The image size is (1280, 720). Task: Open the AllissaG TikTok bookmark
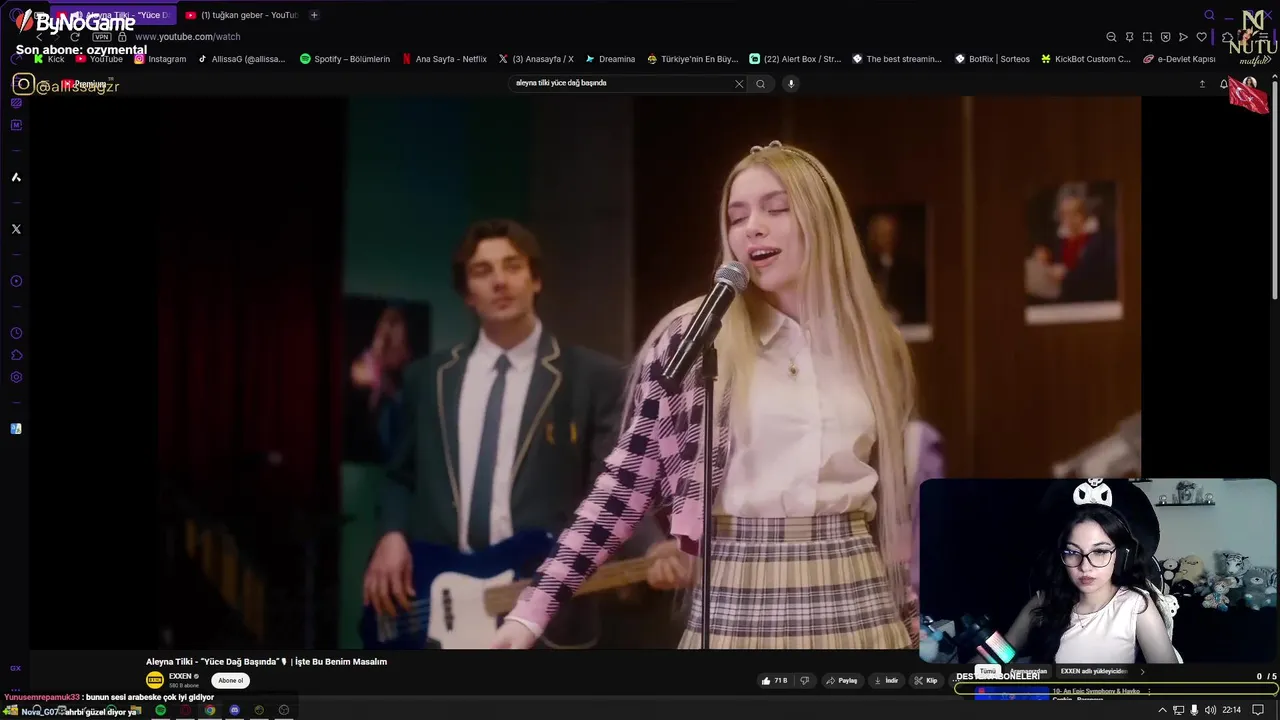tap(241, 59)
